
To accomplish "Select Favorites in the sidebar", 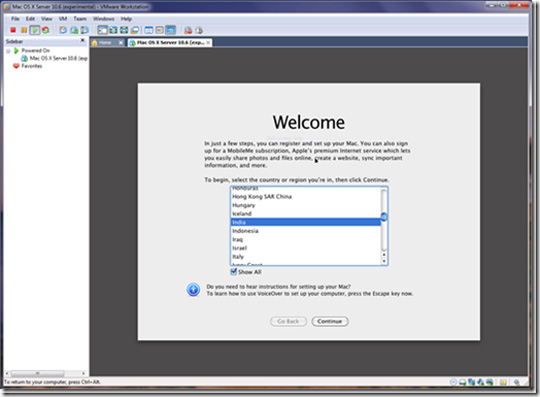I will 27,66.
